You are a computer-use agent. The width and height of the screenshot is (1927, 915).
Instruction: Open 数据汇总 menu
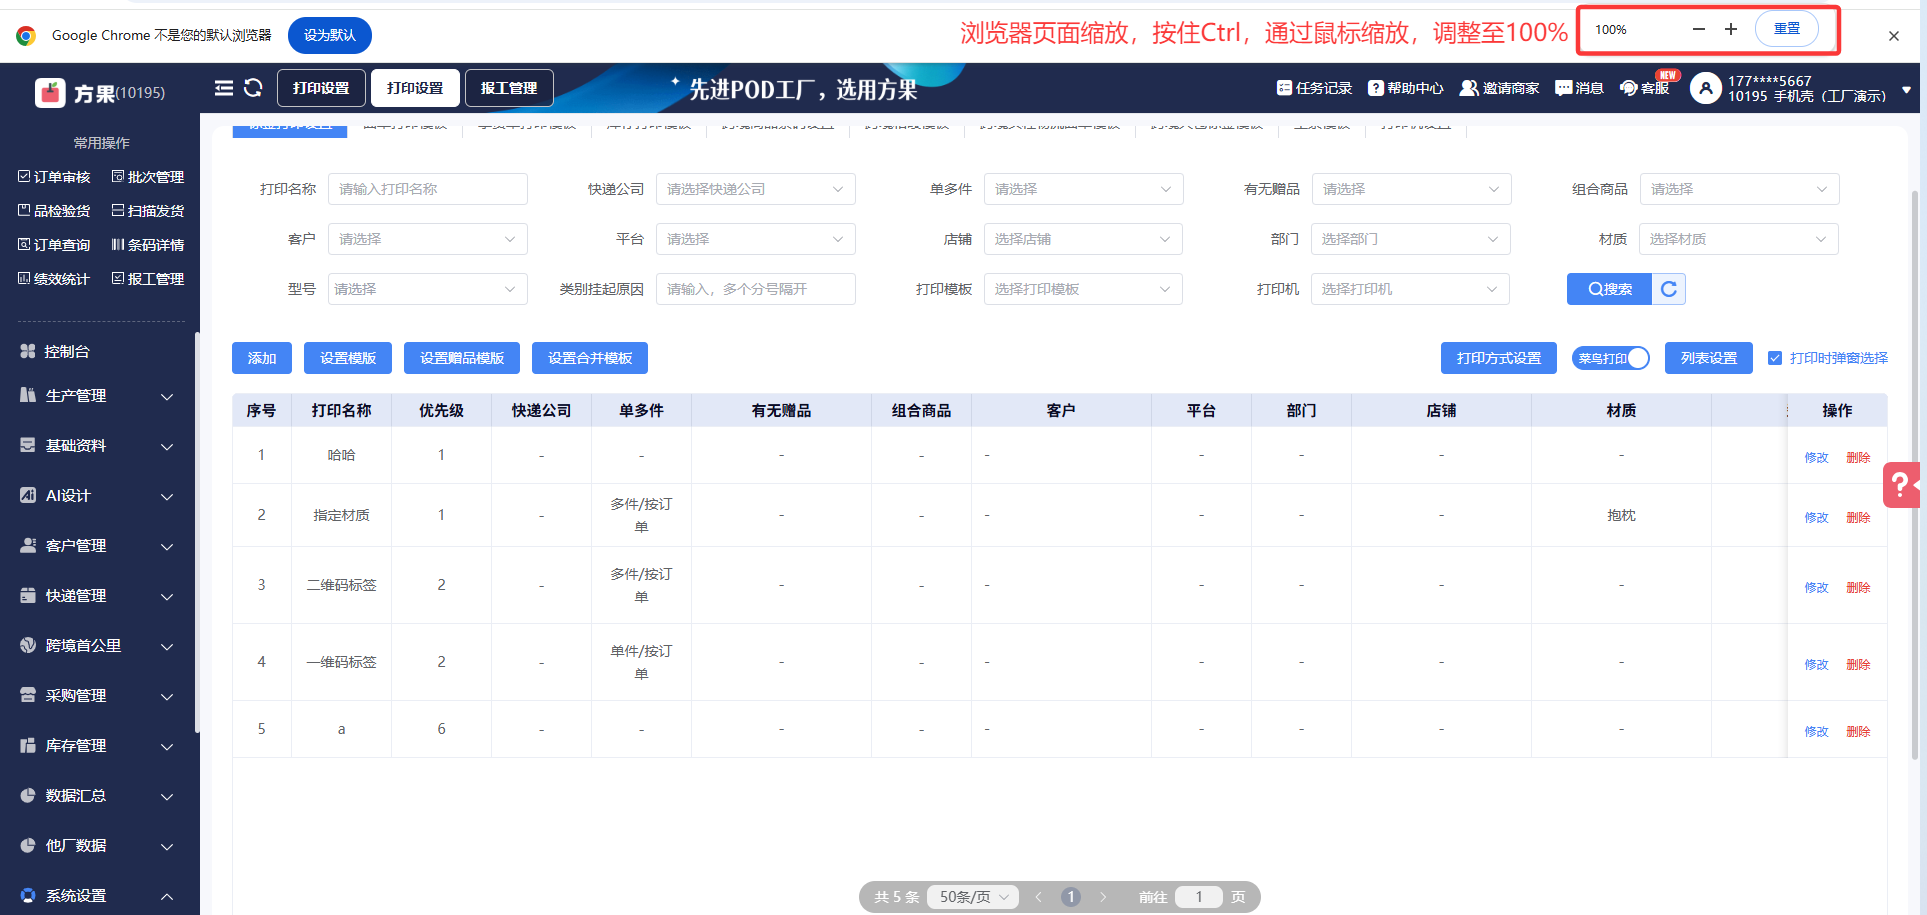pyautogui.click(x=98, y=796)
